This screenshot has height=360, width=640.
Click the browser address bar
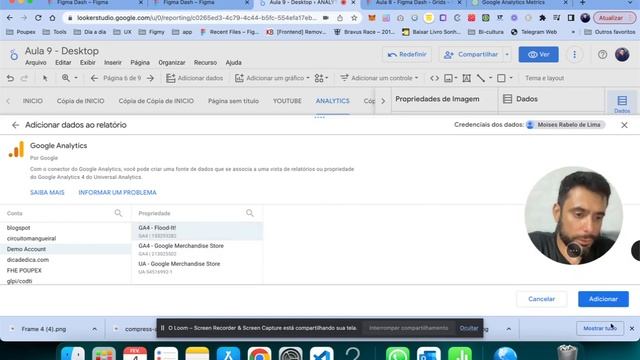[x=197, y=18]
